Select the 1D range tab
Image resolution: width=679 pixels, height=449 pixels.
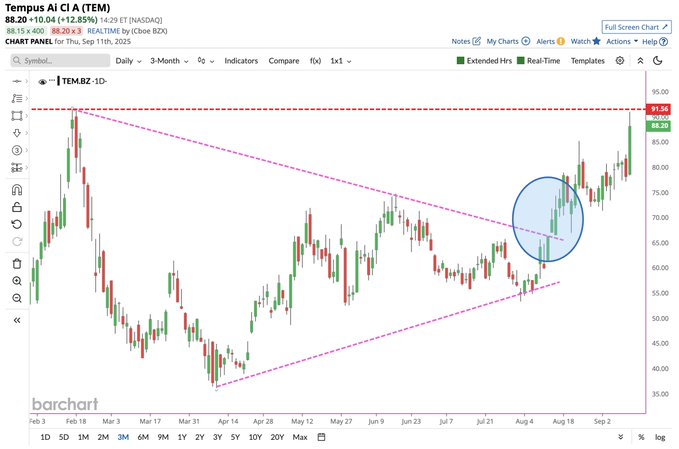(x=45, y=437)
